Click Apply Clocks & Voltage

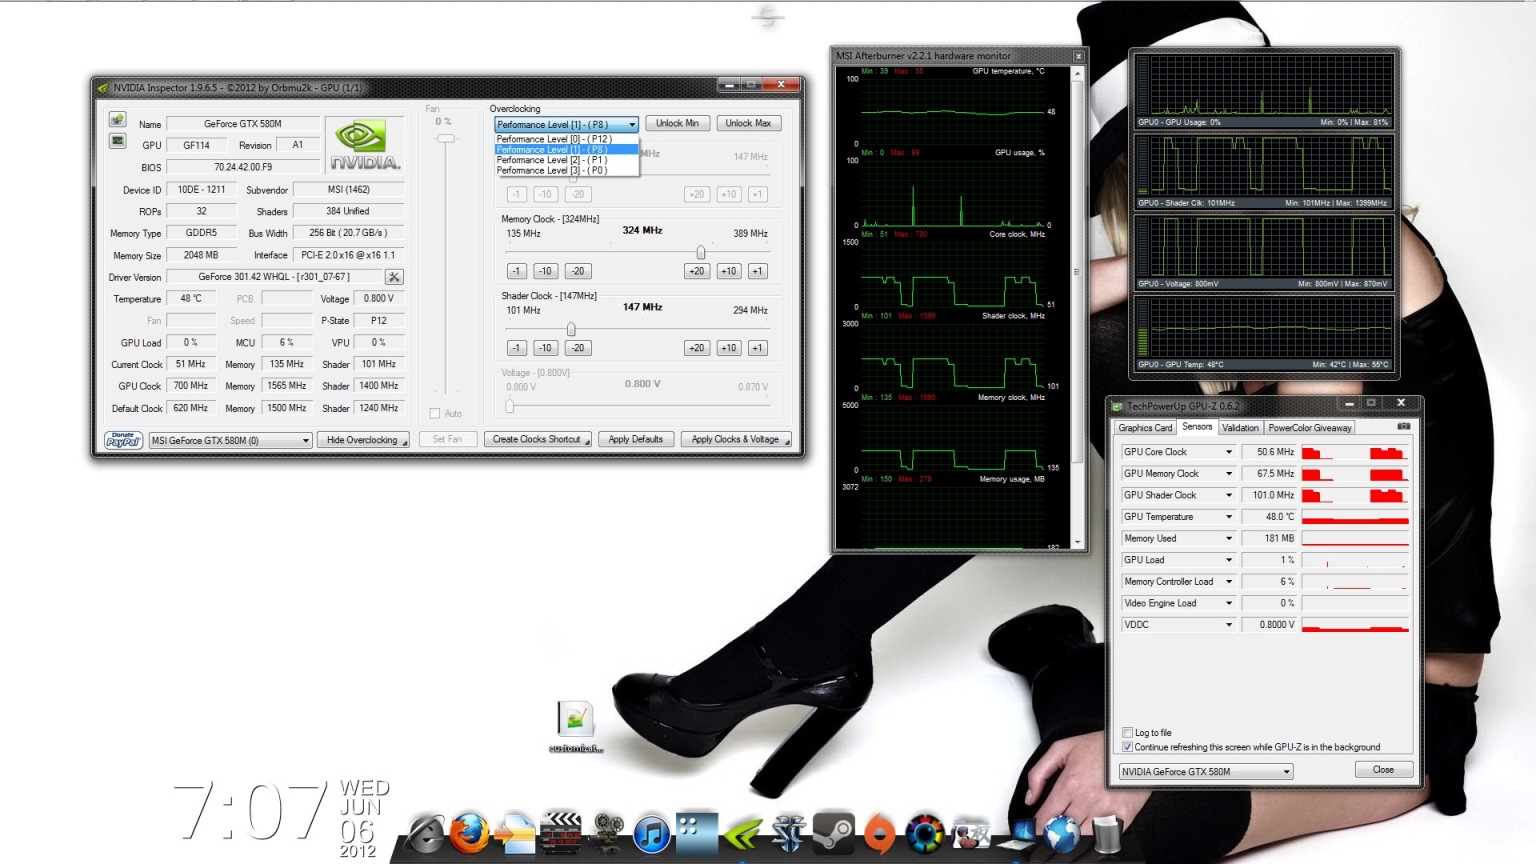(x=735, y=439)
